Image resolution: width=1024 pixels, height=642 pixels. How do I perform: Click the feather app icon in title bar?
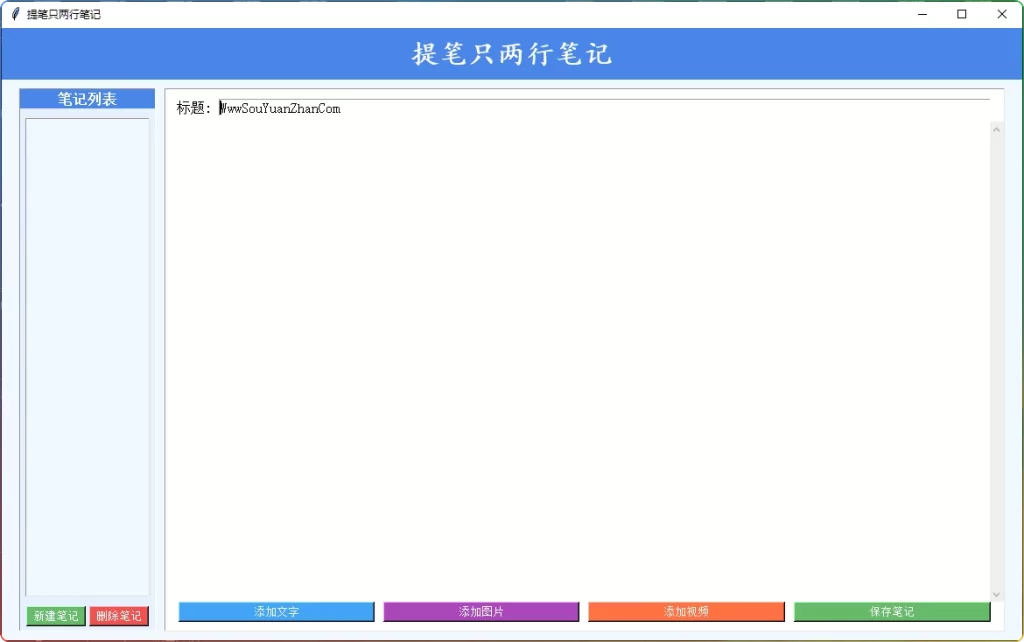15,14
